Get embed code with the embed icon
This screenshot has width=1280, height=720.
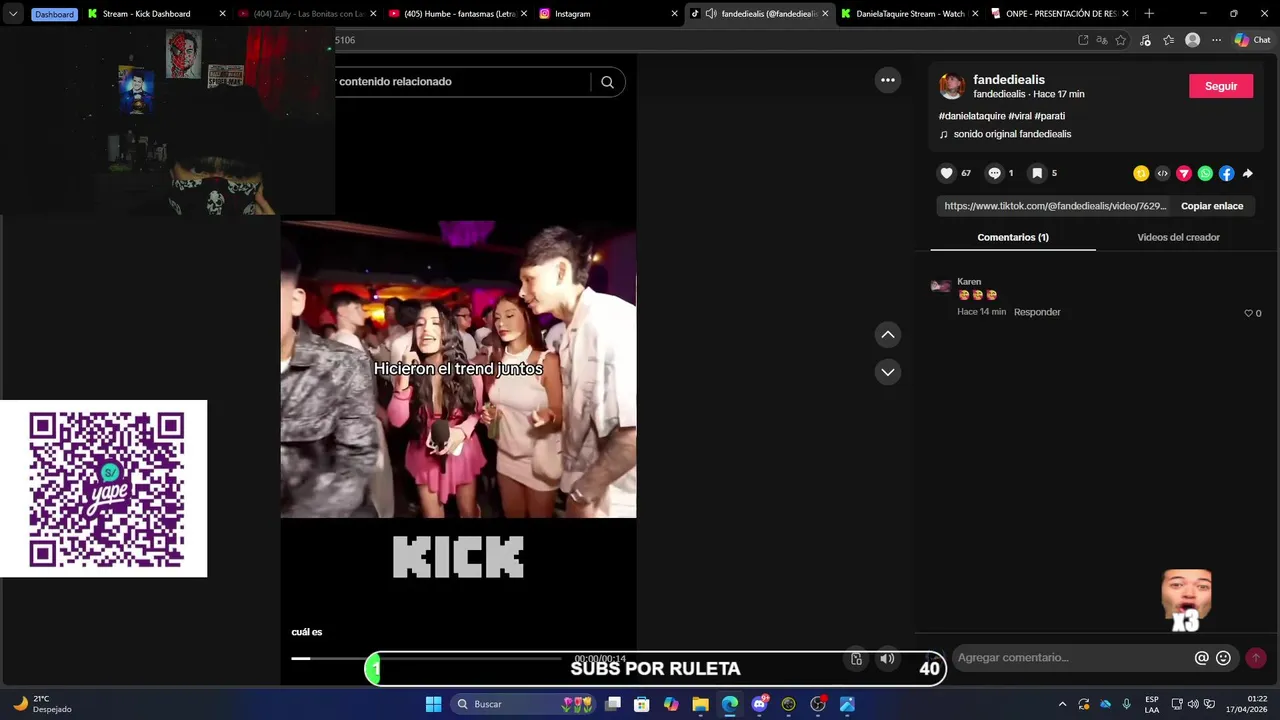pyautogui.click(x=1162, y=173)
